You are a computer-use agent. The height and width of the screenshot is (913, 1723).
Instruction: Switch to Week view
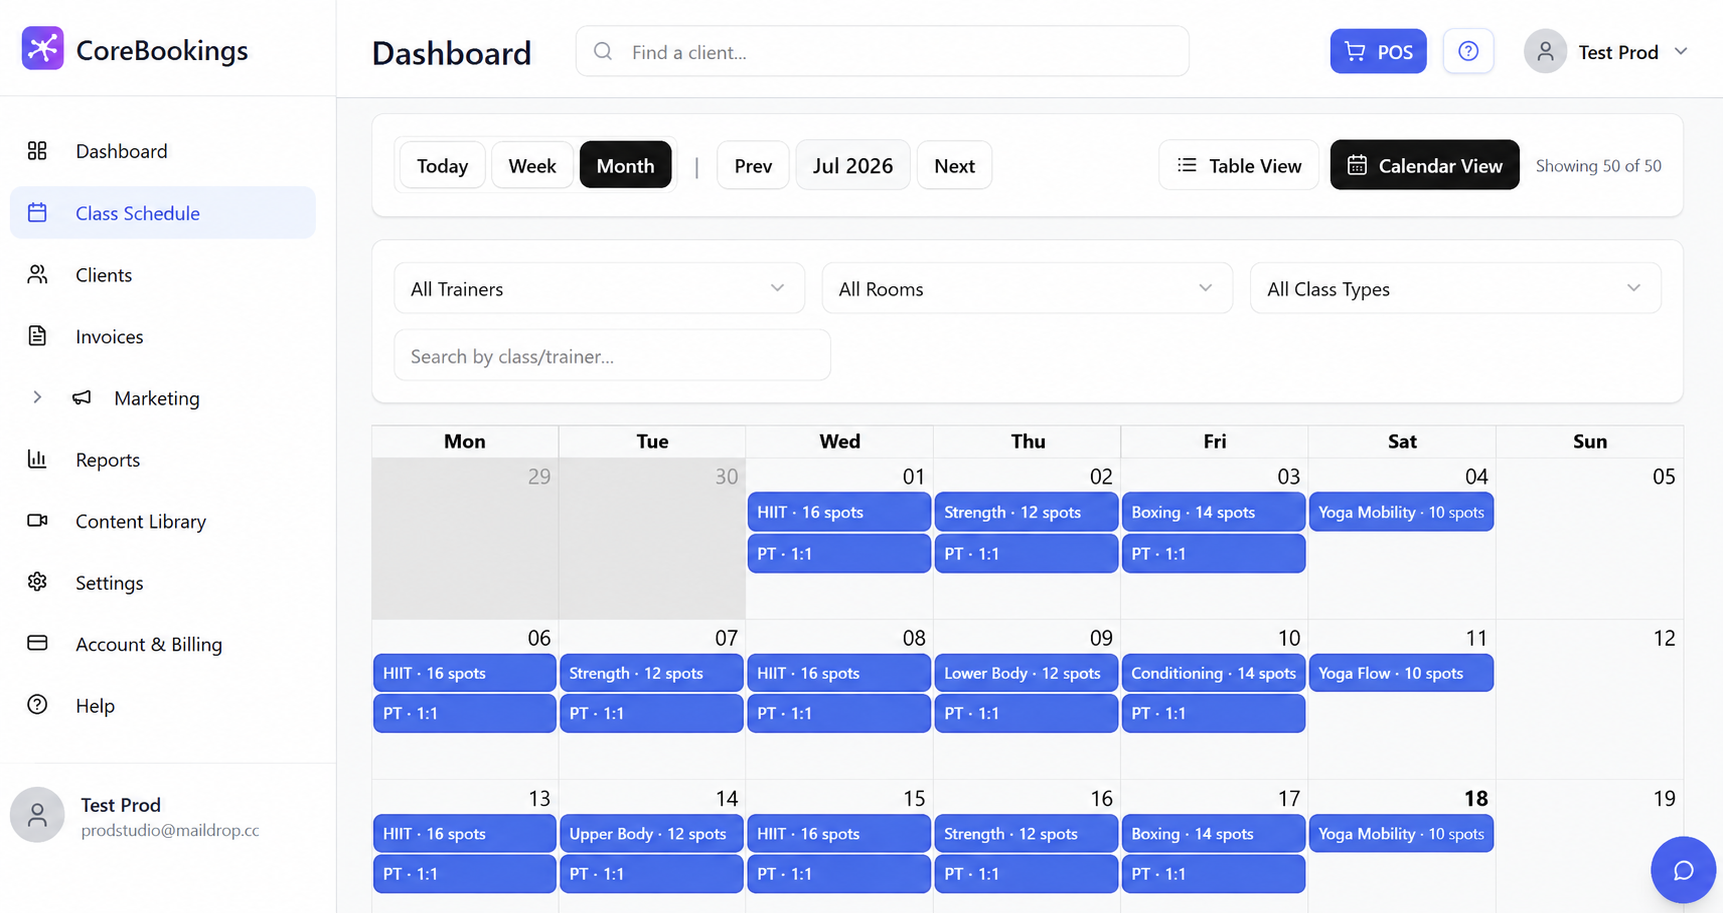[x=532, y=165]
